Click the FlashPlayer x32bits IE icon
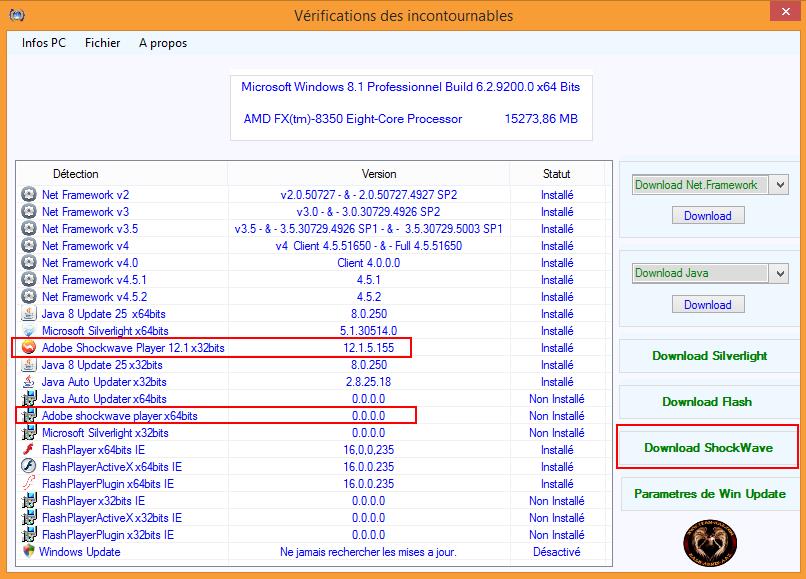 [29, 500]
